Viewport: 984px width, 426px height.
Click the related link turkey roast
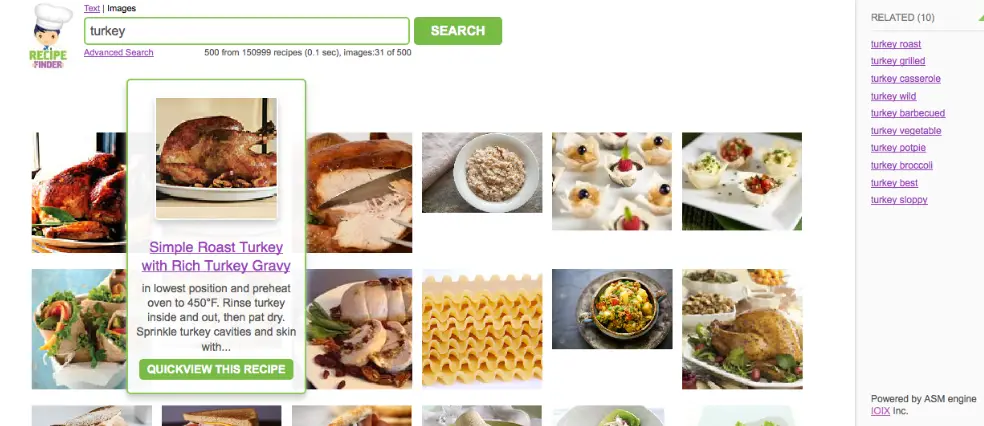pyautogui.click(x=896, y=44)
